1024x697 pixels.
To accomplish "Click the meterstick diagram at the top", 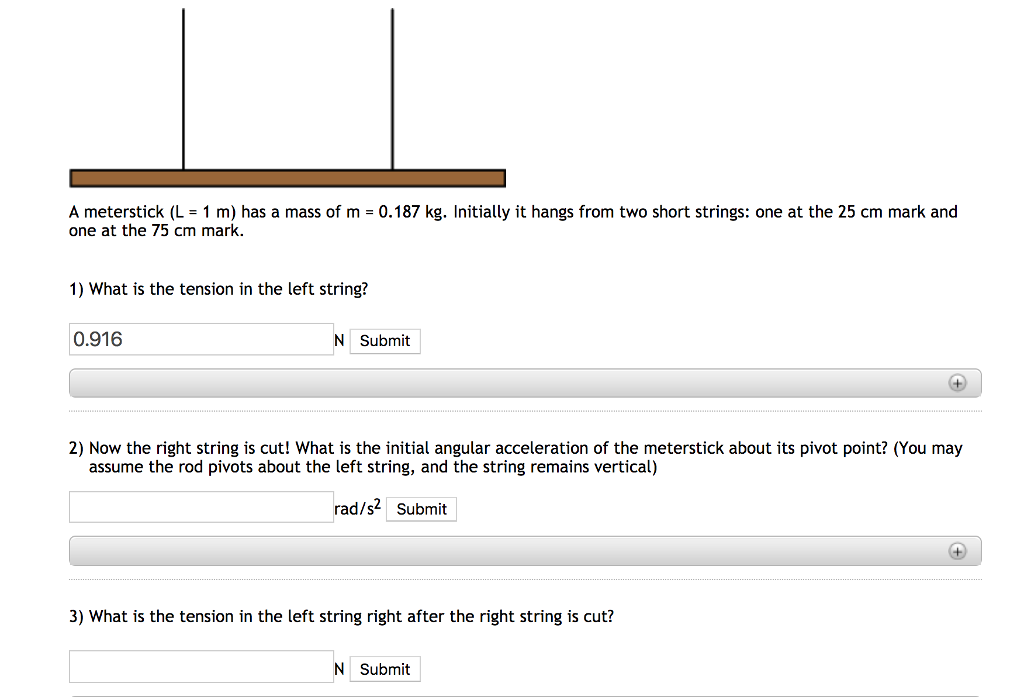I will click(286, 176).
